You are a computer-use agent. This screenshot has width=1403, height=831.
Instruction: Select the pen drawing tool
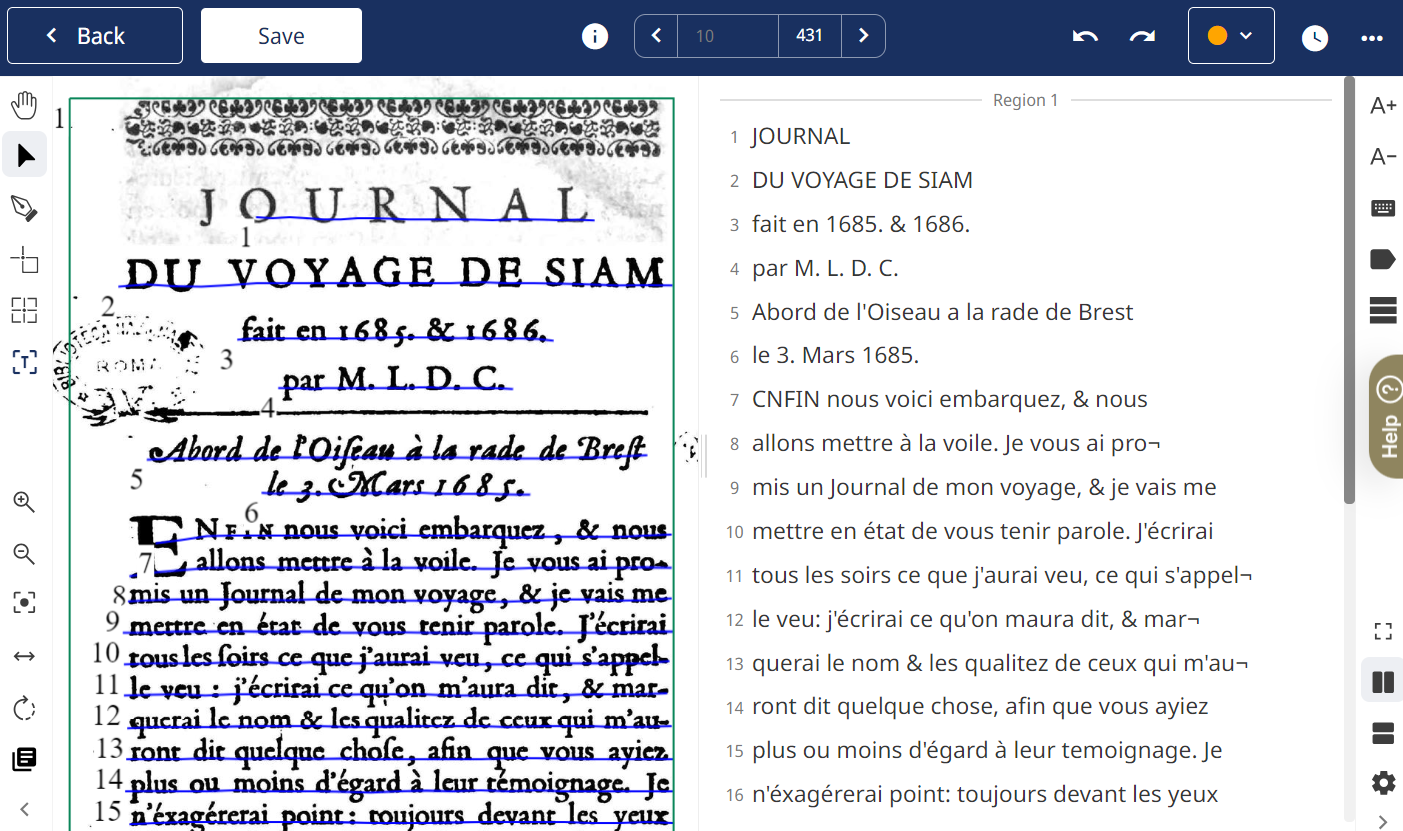pos(24,208)
